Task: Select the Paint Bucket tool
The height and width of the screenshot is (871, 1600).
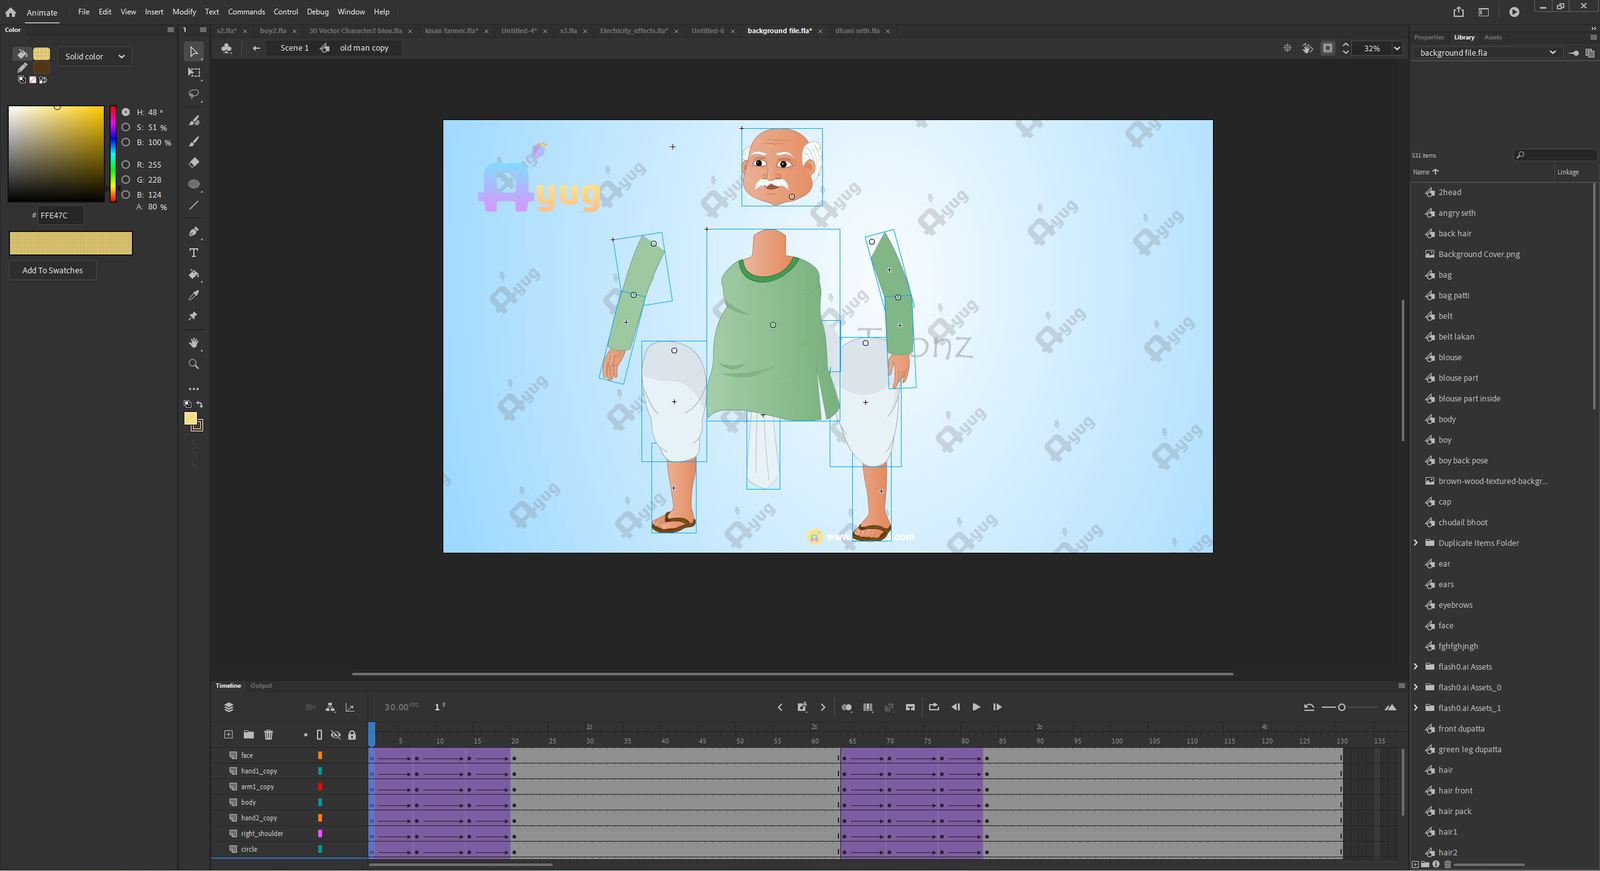Action: click(194, 274)
